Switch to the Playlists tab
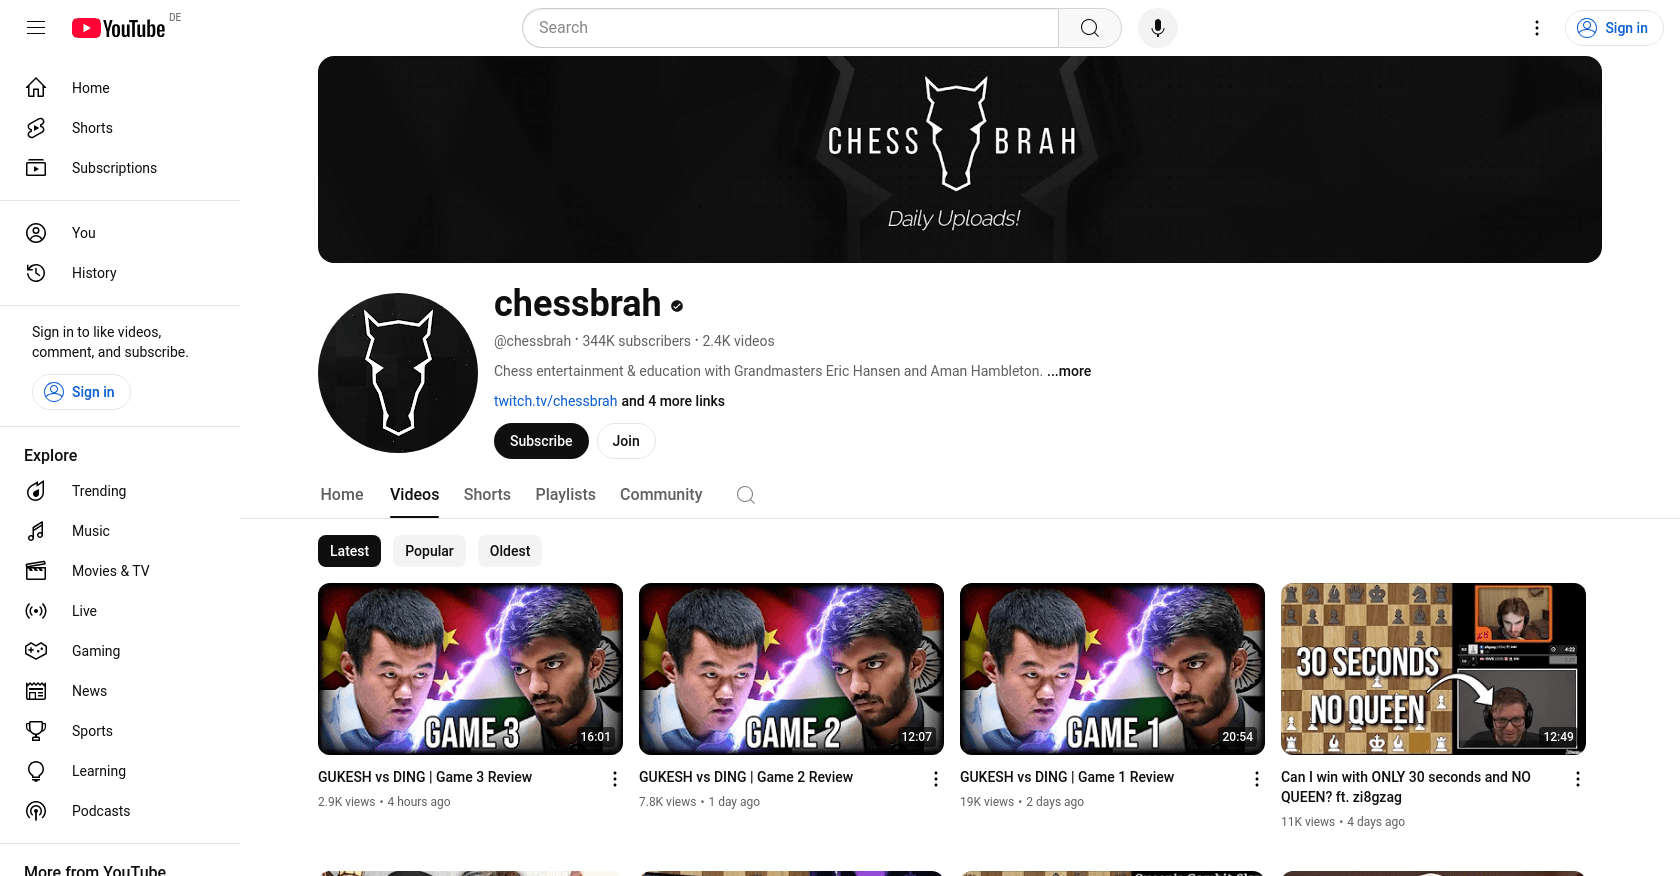This screenshot has width=1680, height=876. click(565, 494)
